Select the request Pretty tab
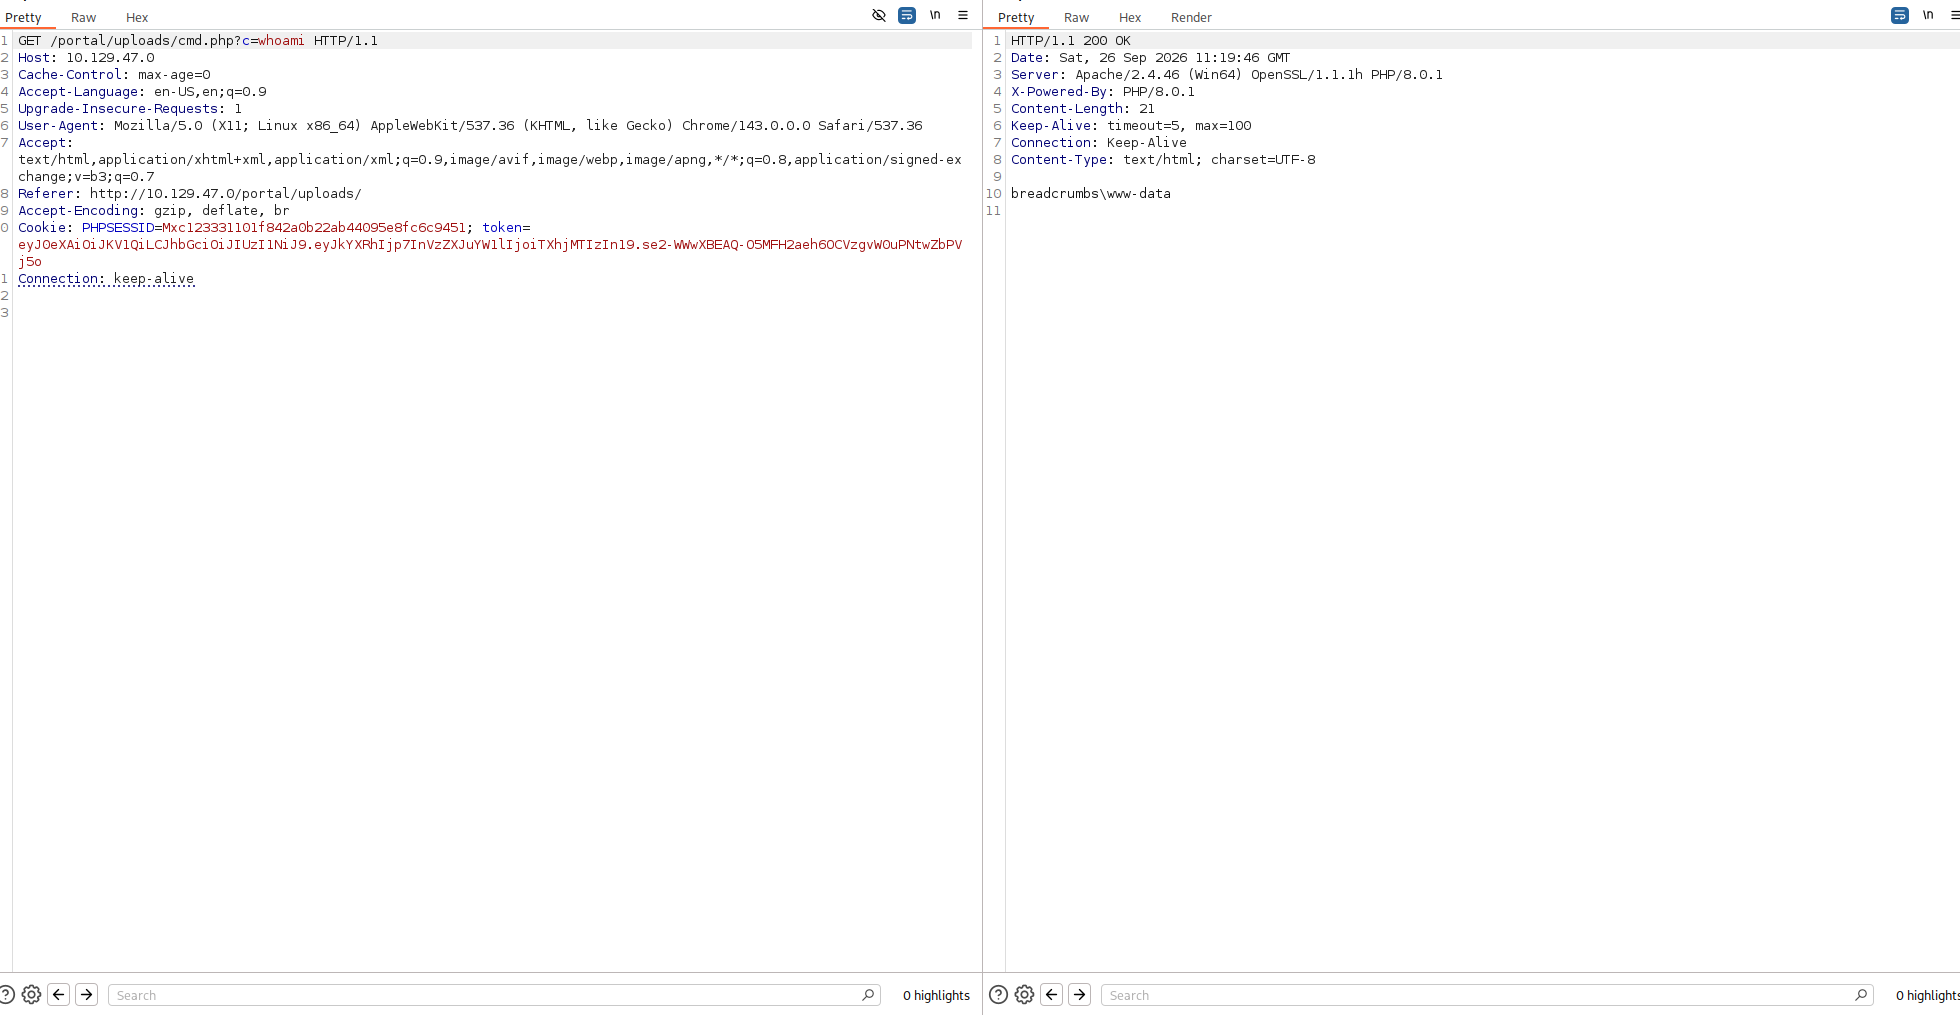The width and height of the screenshot is (1960, 1015). point(23,17)
